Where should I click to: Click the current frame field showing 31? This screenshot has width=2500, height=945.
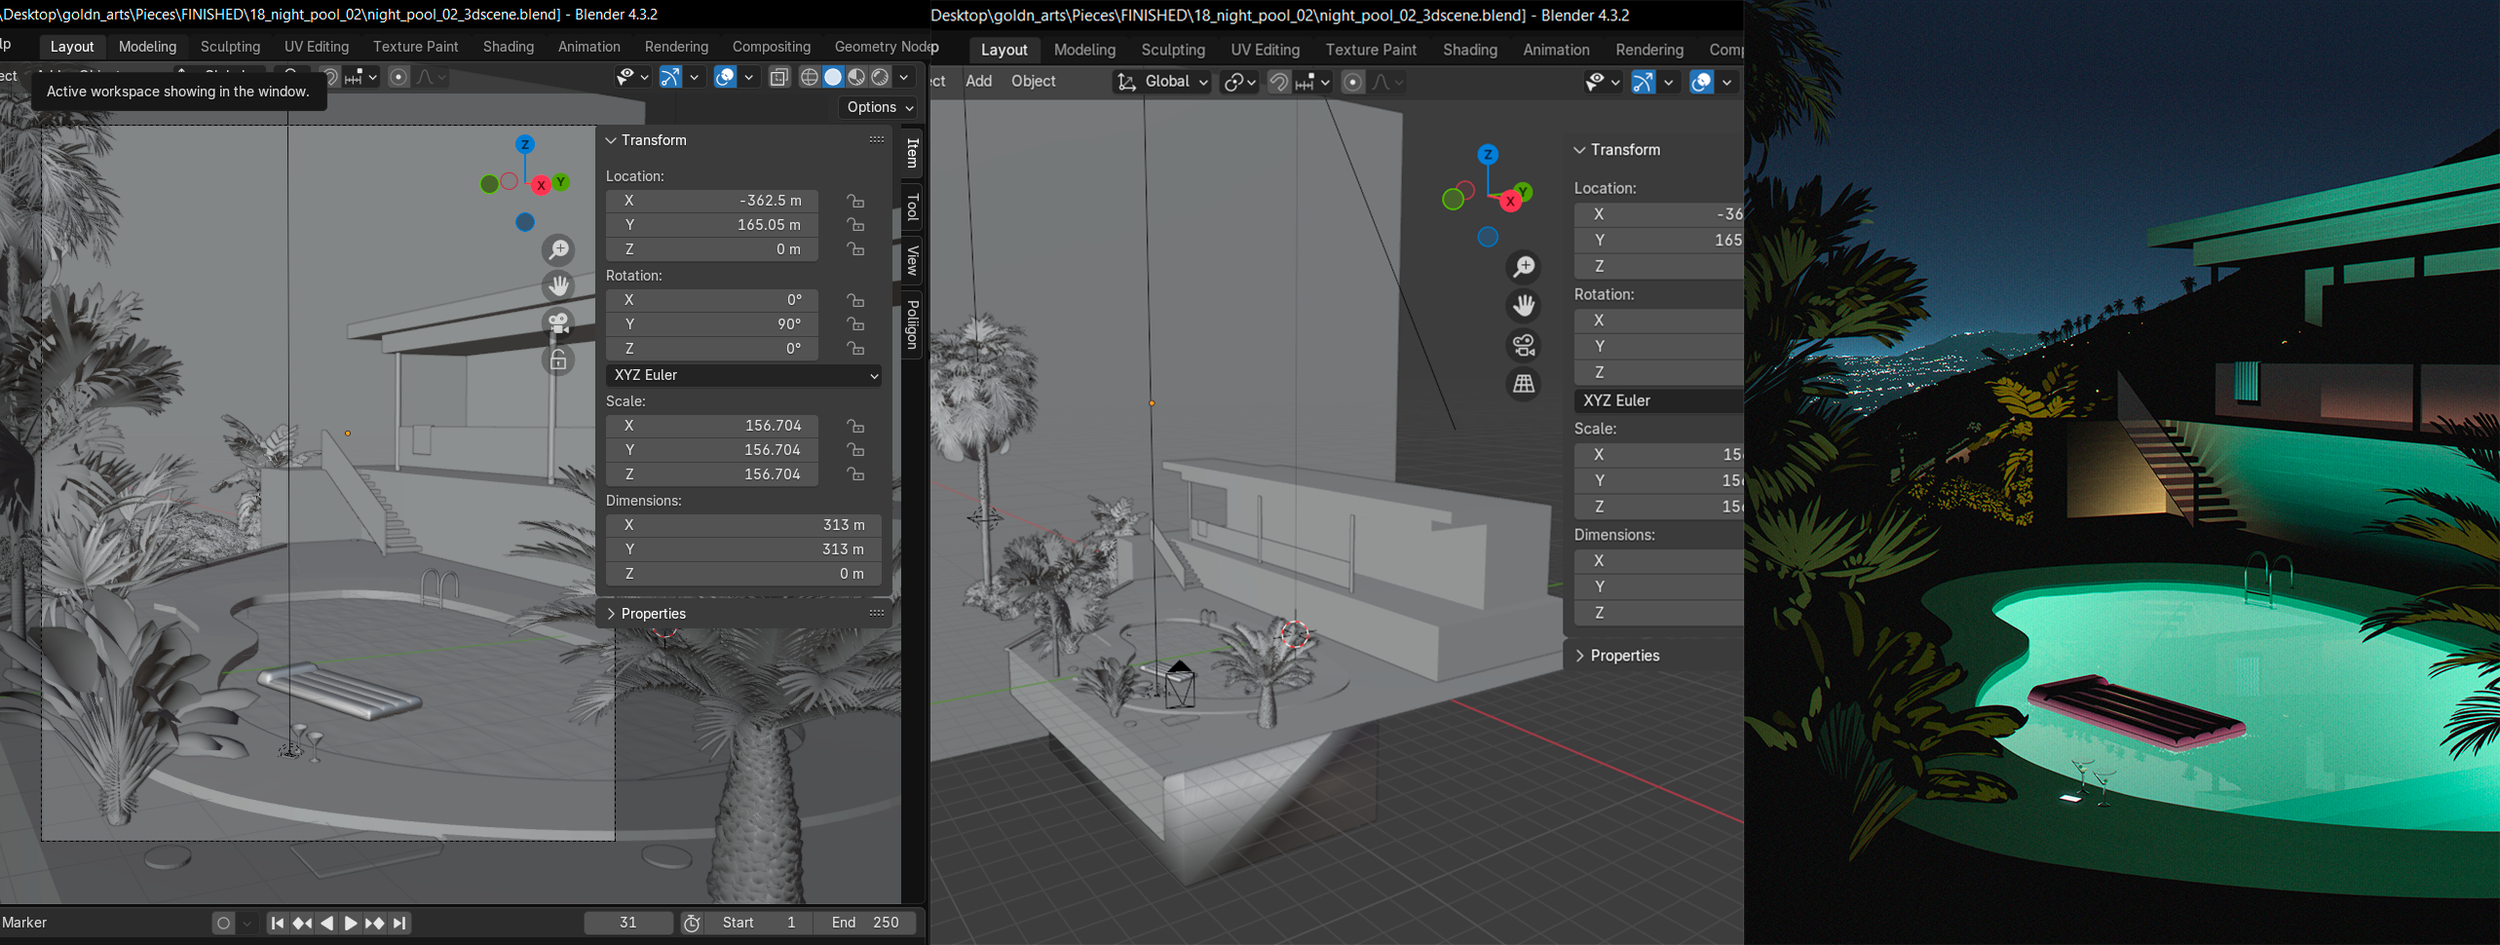628,923
